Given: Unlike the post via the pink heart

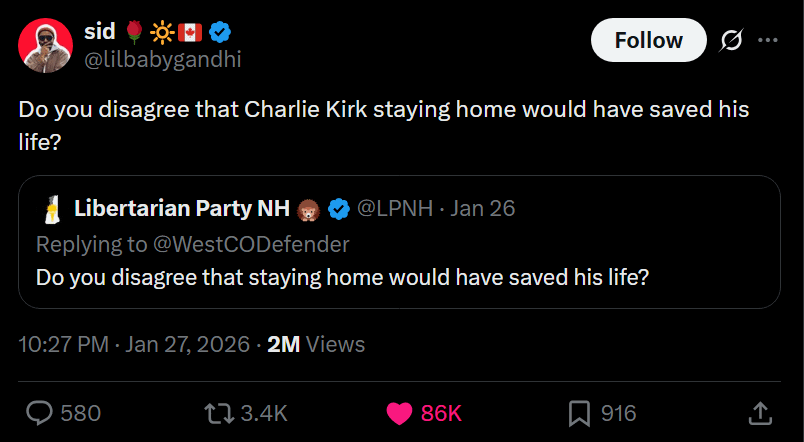Looking at the screenshot, I should point(400,412).
